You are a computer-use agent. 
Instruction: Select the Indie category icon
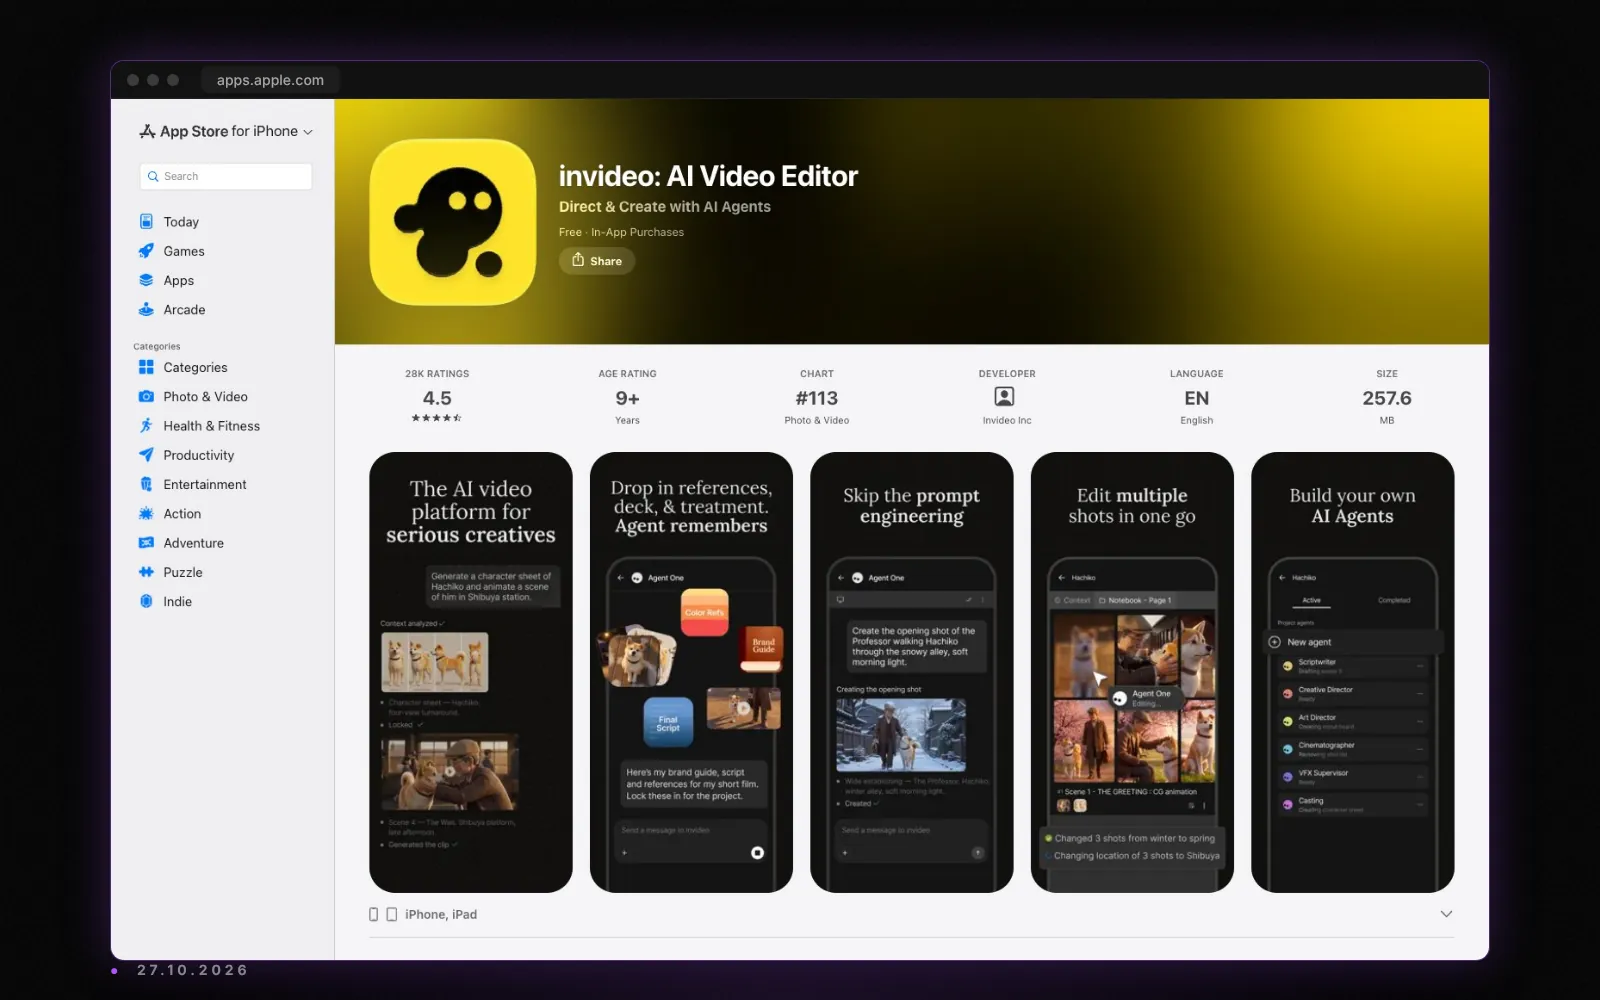[146, 601]
